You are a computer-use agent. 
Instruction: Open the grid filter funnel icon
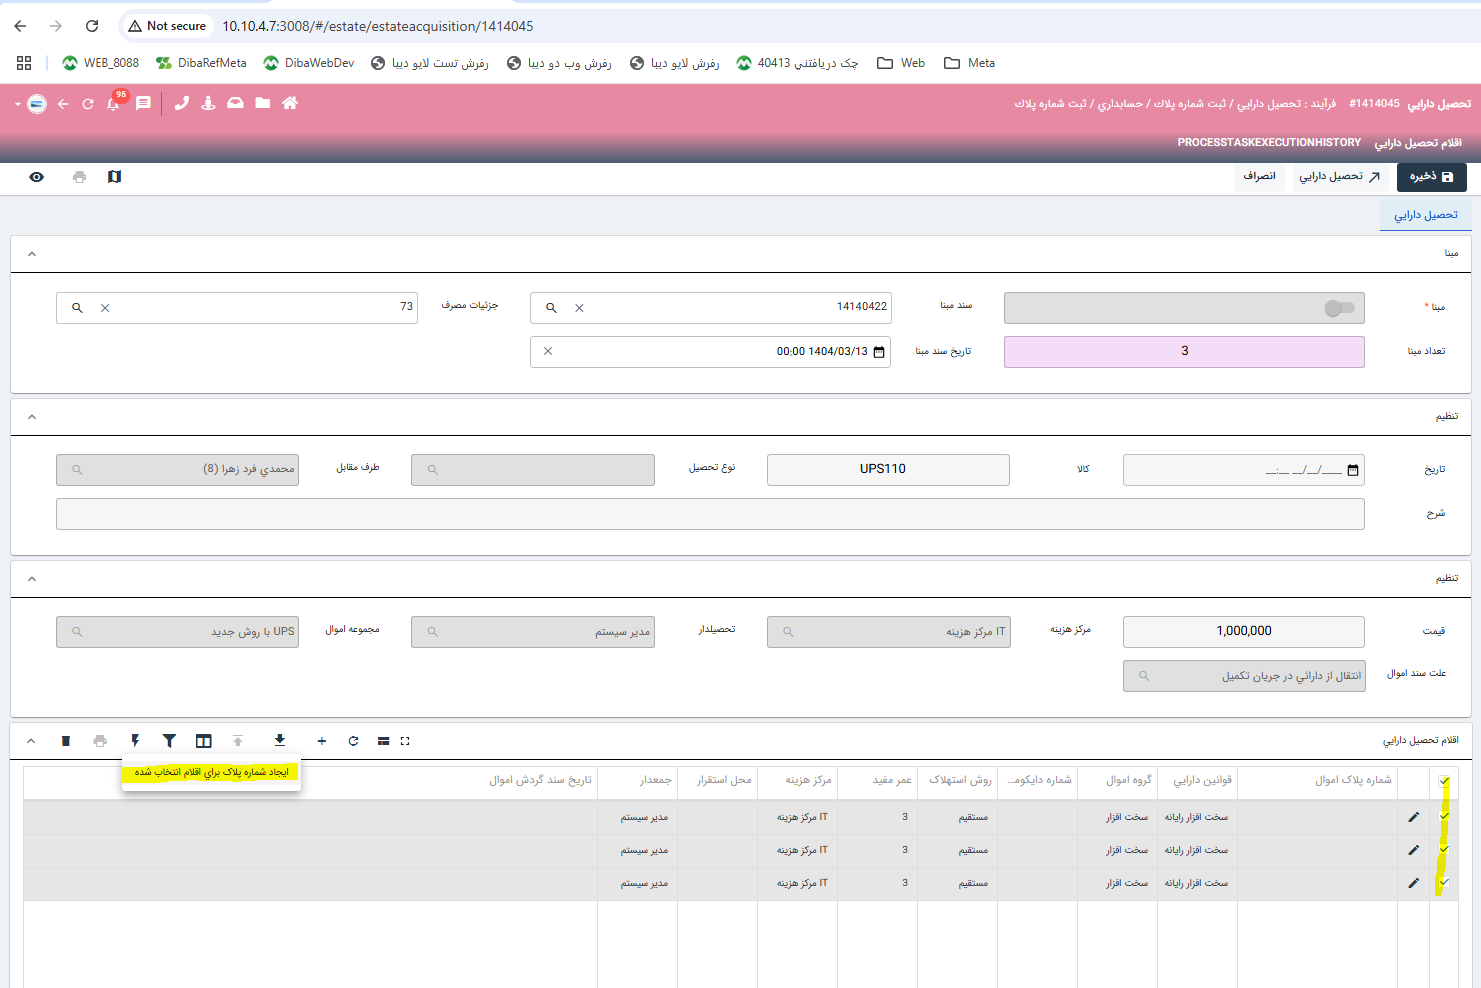[x=169, y=741]
